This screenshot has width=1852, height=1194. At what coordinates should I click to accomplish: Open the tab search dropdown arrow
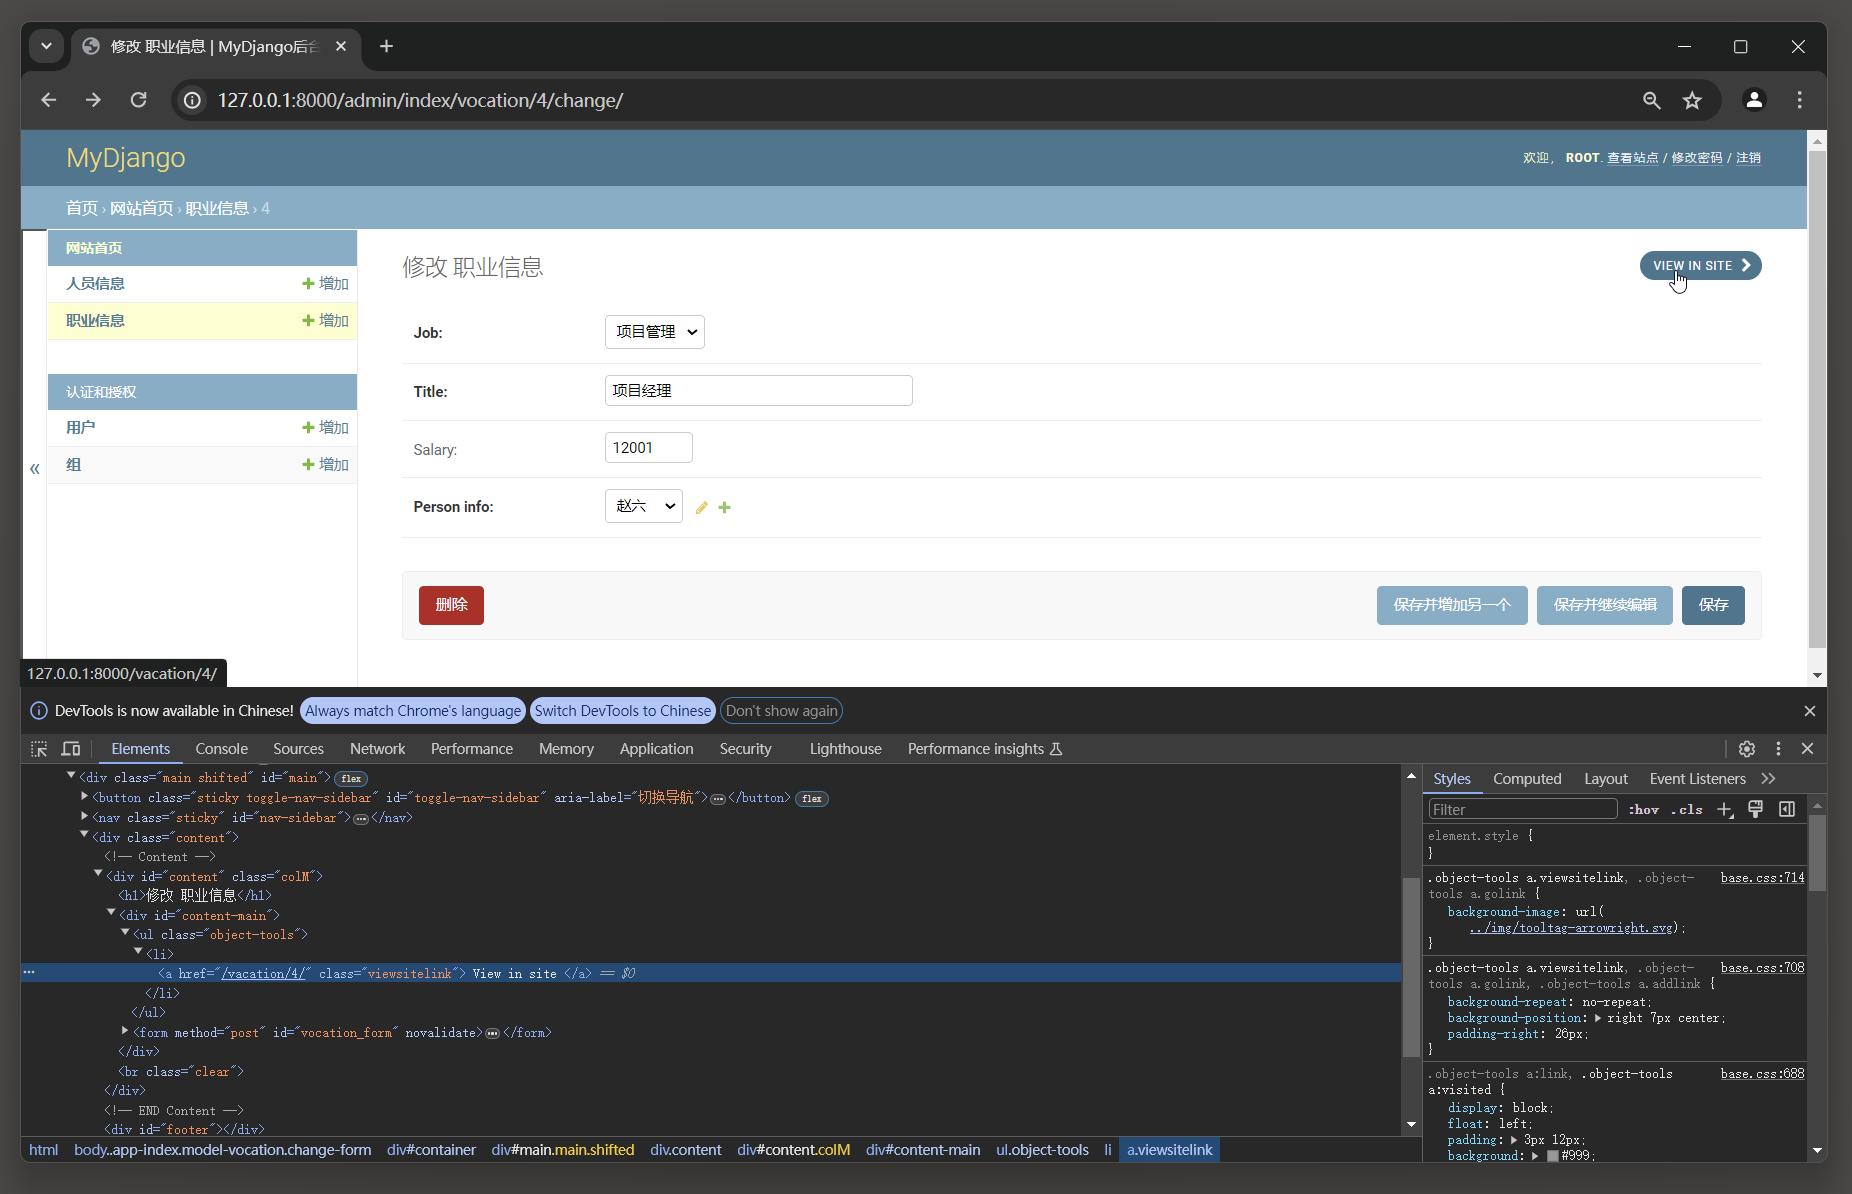(46, 46)
